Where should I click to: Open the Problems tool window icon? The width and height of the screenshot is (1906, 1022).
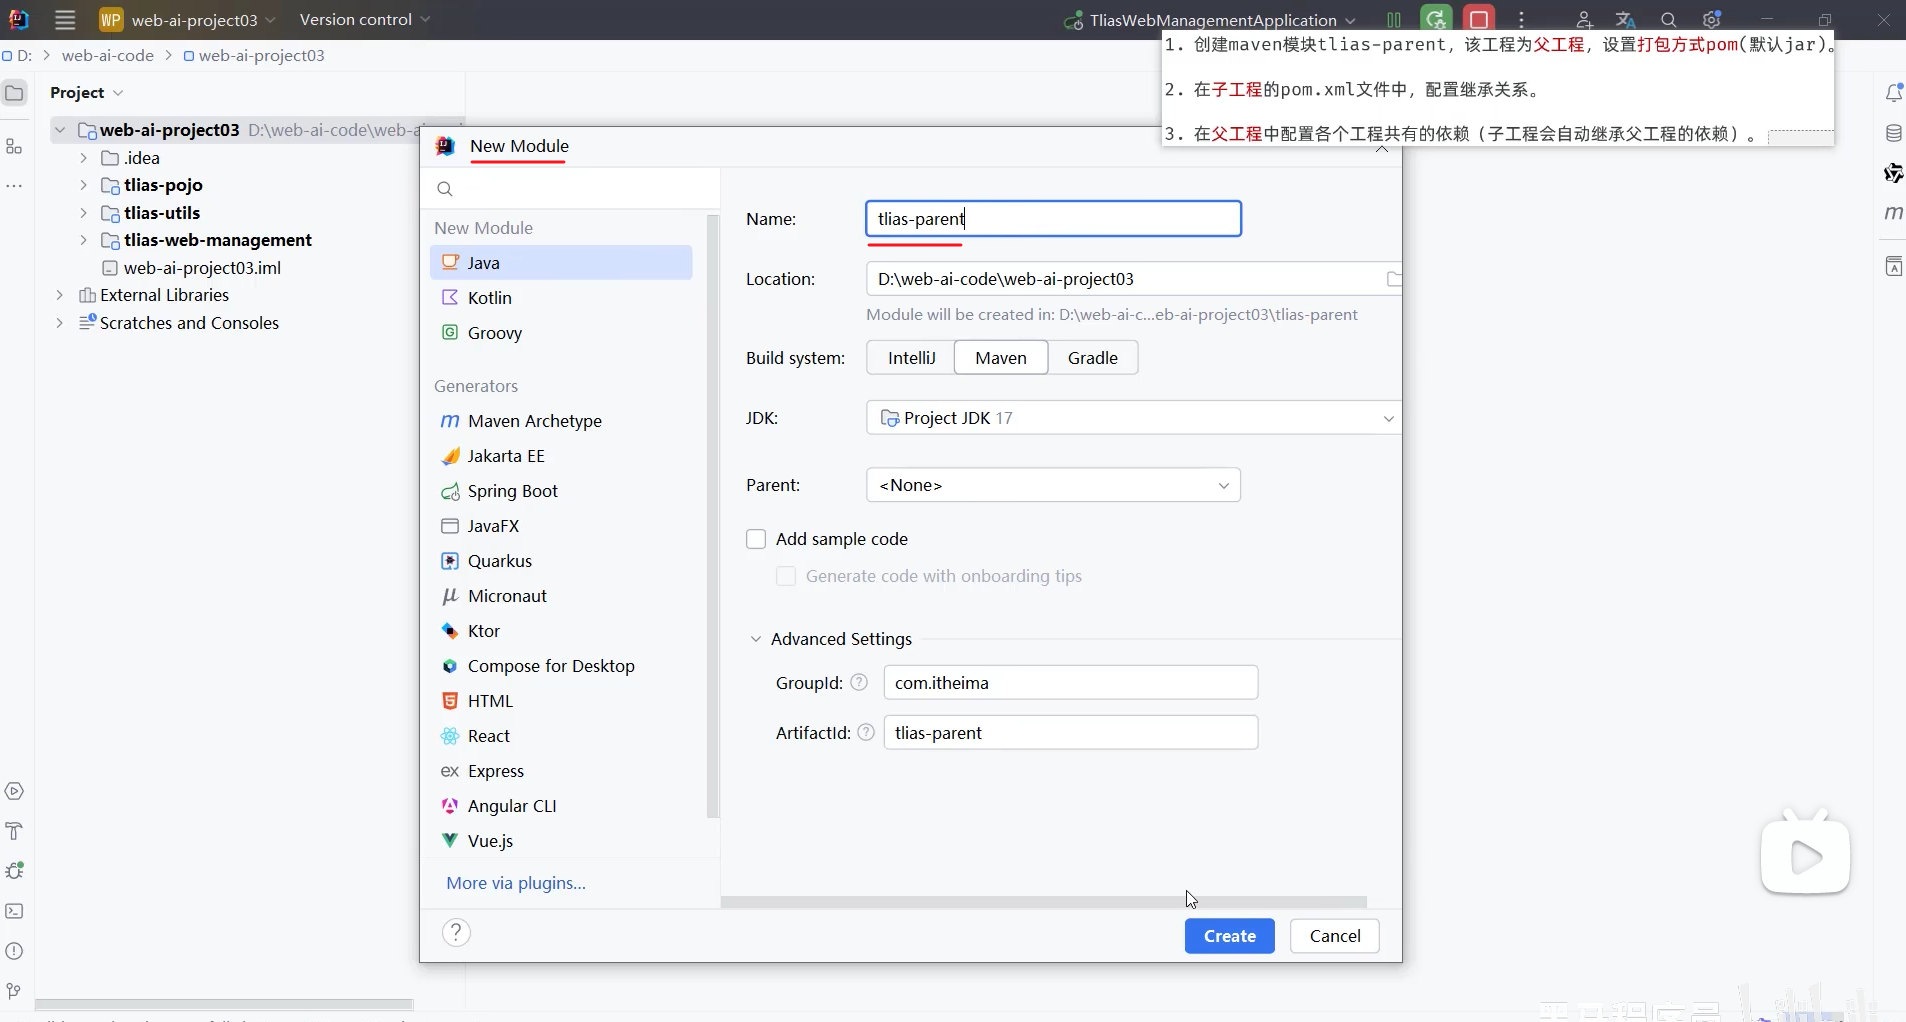[14, 951]
